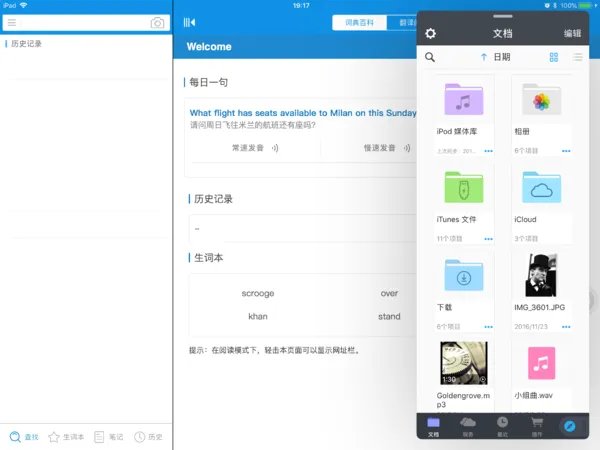Viewport: 600px width, 450px height.
Task: Open more options for IMG_3601.JPG
Action: pyautogui.click(x=566, y=327)
